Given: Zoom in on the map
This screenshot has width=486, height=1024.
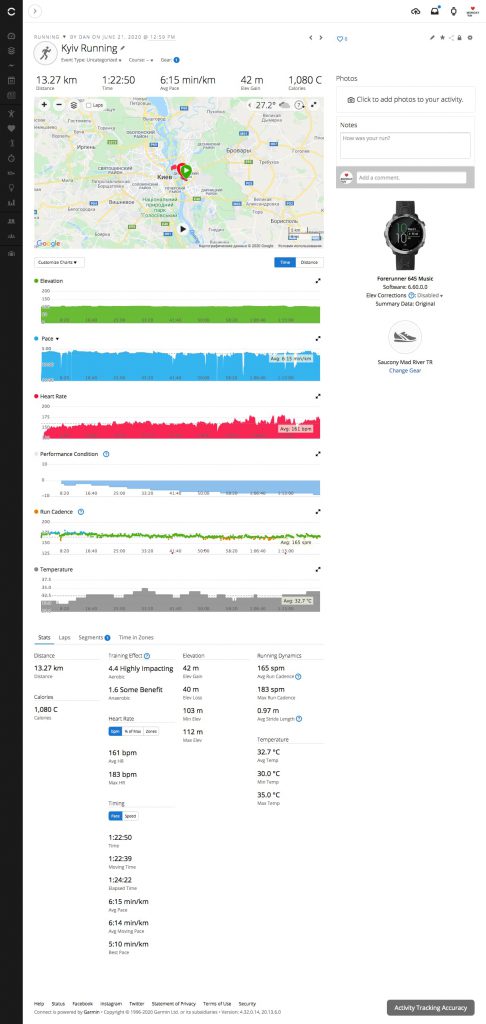Looking at the screenshot, I should (44, 104).
